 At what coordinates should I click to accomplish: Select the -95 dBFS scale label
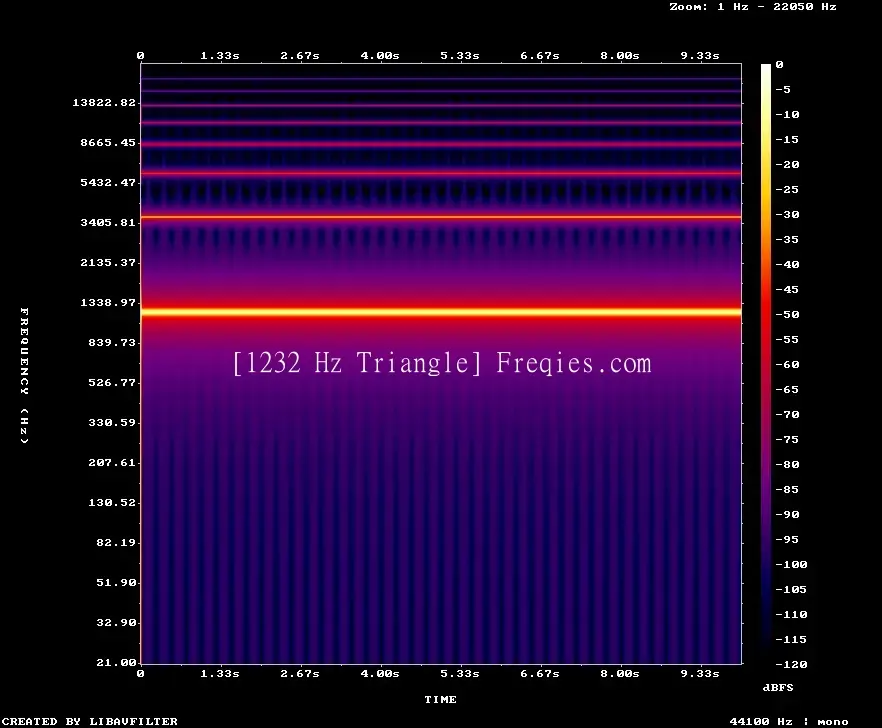[x=787, y=539]
